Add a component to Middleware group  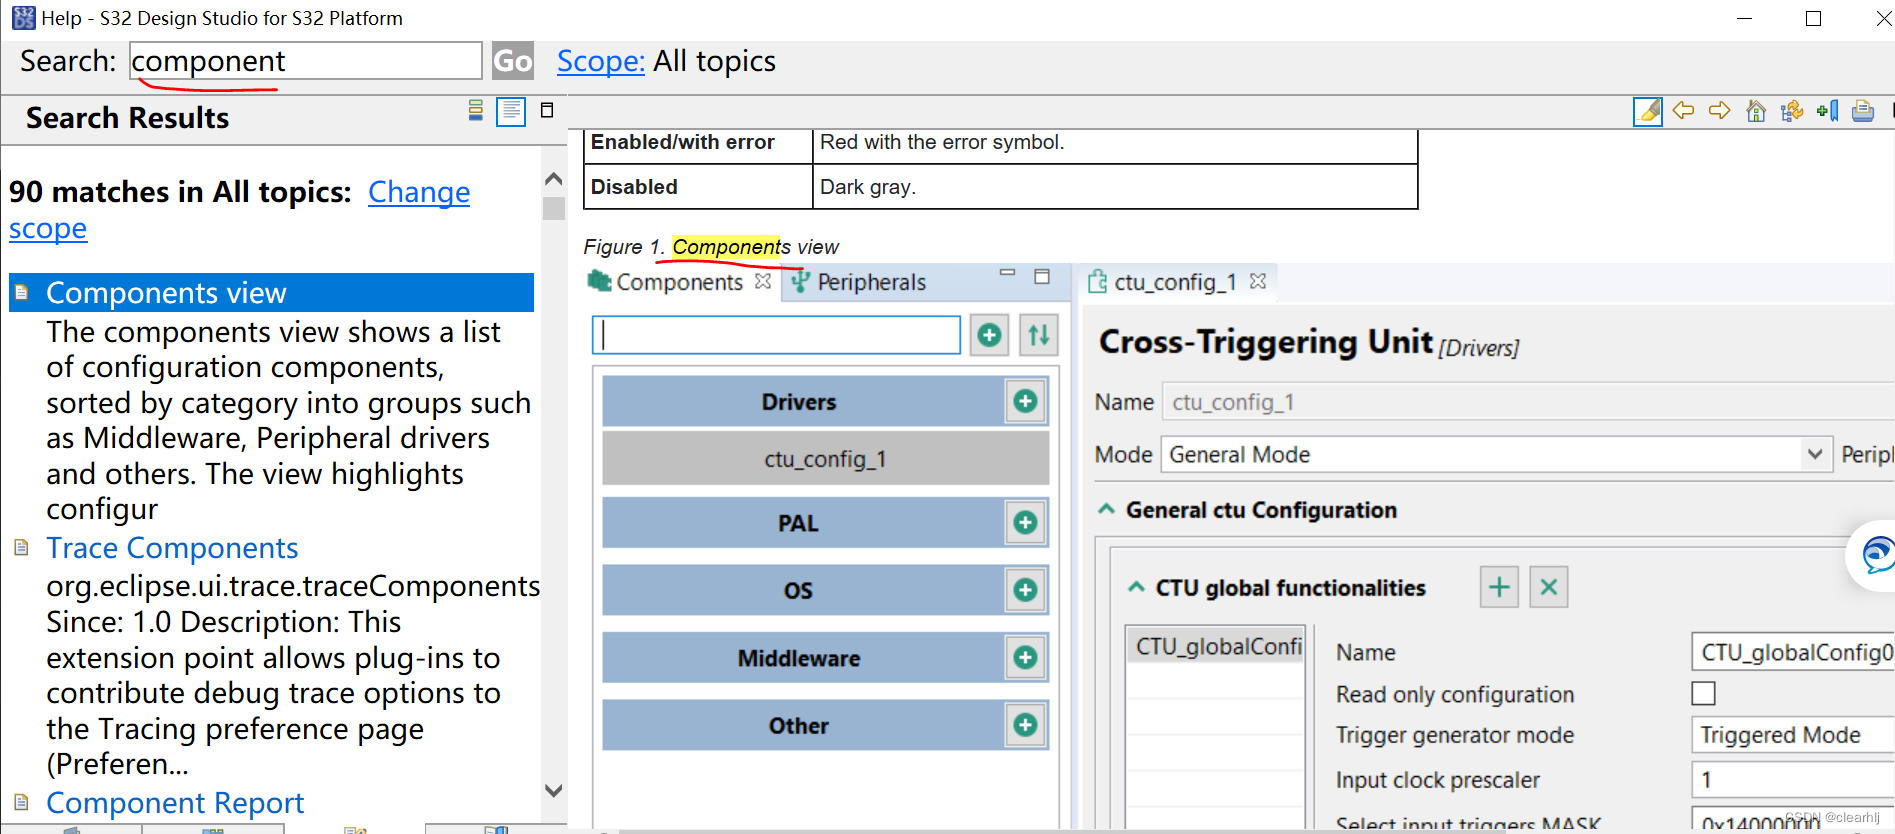1025,658
